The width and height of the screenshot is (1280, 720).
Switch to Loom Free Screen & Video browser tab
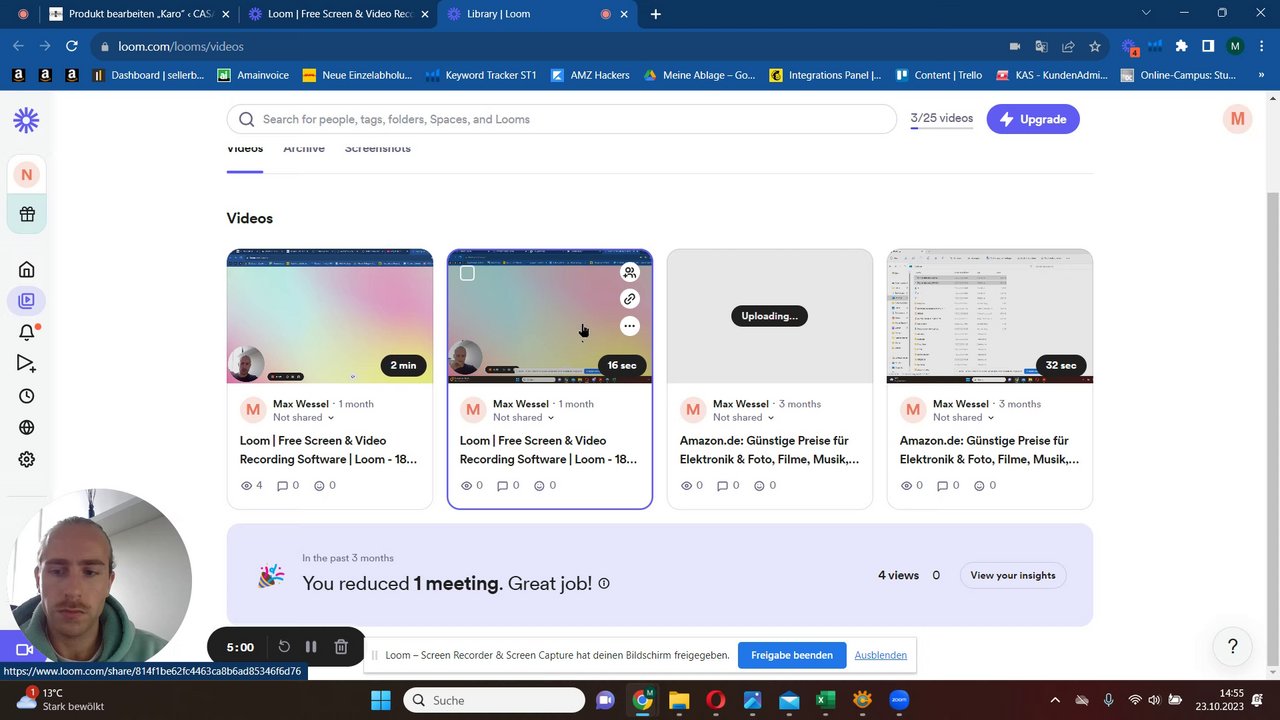[x=339, y=14]
